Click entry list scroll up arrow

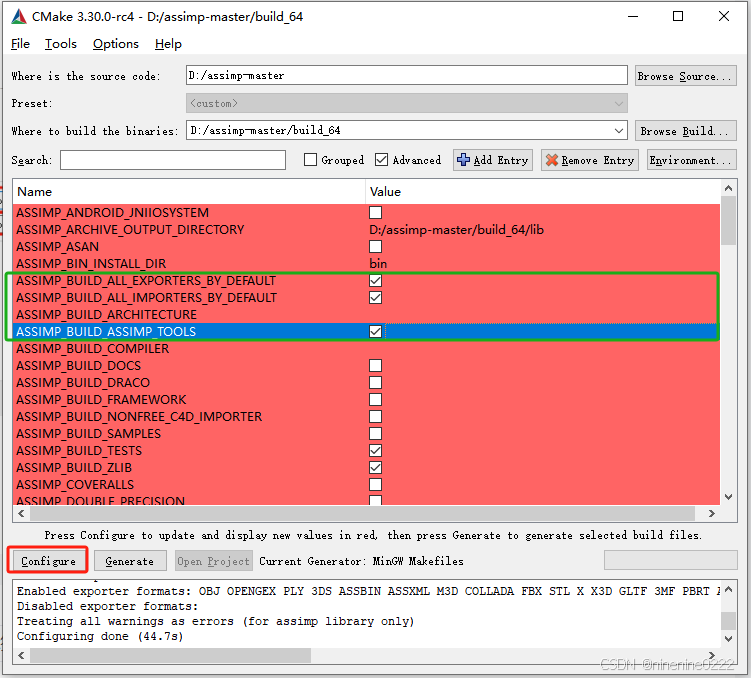tap(728, 188)
